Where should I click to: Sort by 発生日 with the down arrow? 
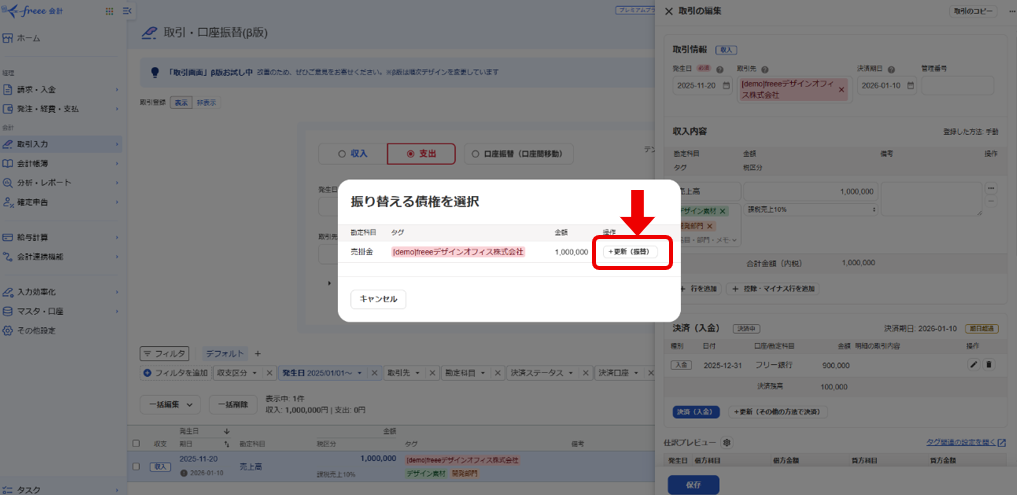click(x=226, y=431)
